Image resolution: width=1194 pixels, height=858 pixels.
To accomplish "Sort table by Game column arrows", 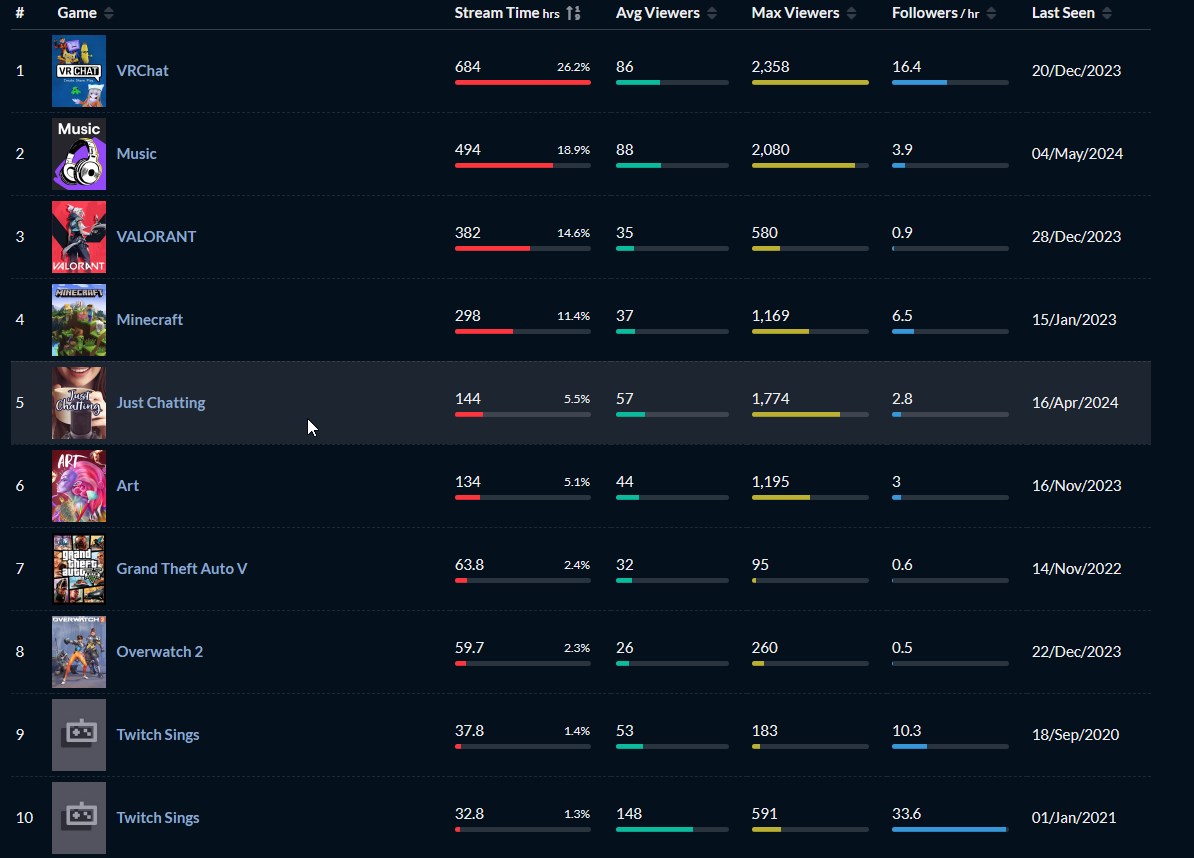I will coord(108,13).
